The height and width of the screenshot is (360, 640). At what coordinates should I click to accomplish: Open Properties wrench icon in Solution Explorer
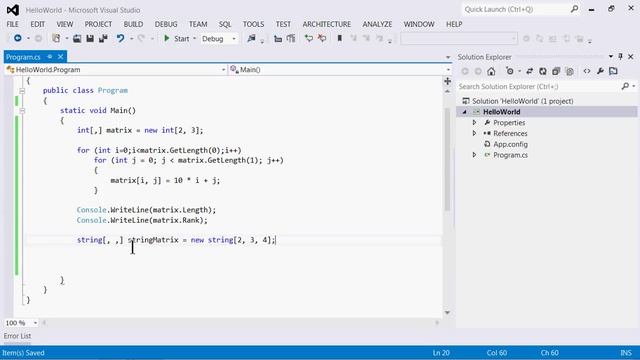tap(600, 71)
